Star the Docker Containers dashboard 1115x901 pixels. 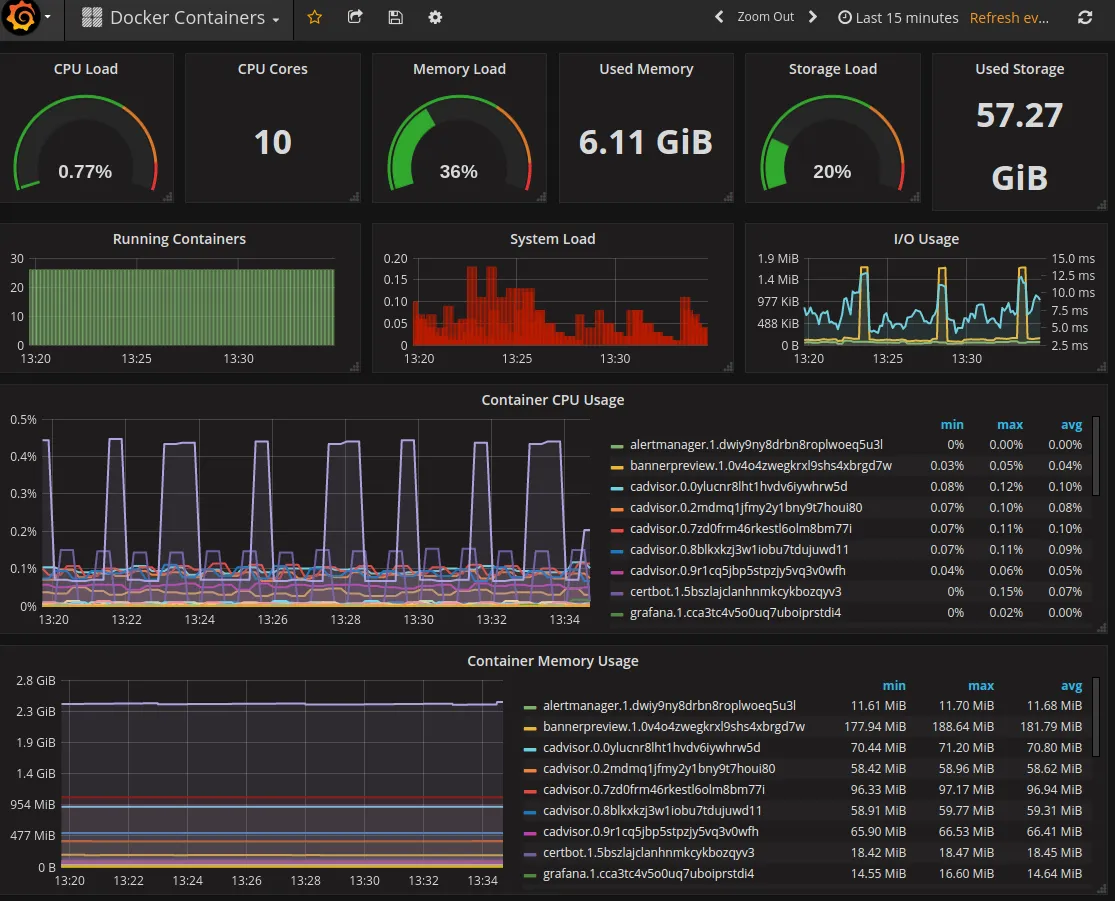314,17
